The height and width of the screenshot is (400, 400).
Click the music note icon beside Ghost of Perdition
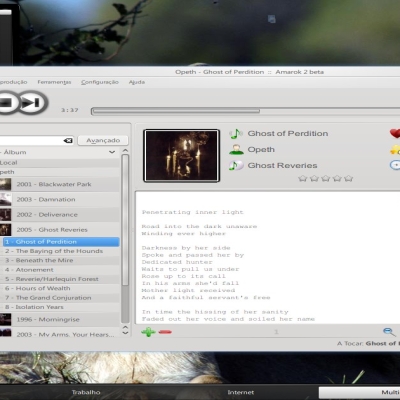(x=236, y=134)
